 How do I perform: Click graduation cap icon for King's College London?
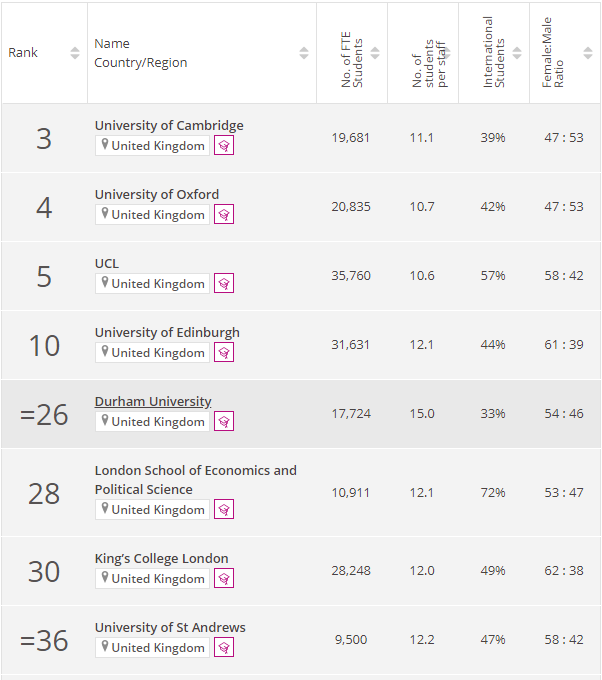pos(224,579)
